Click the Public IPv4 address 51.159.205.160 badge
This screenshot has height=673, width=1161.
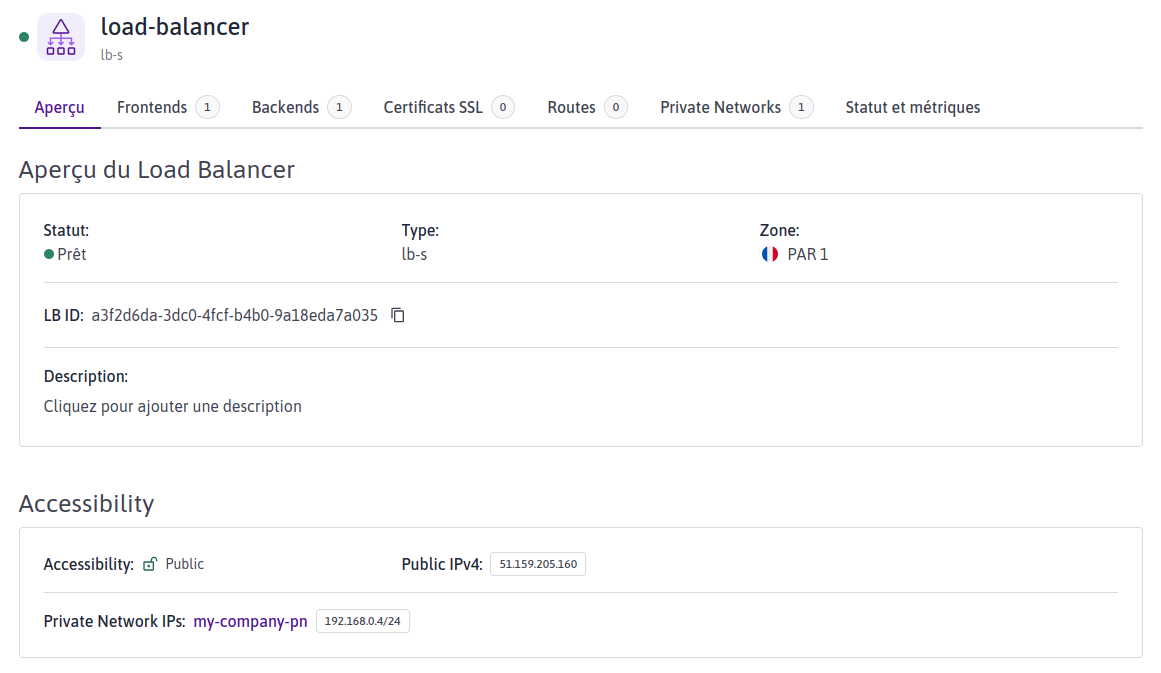[538, 564]
